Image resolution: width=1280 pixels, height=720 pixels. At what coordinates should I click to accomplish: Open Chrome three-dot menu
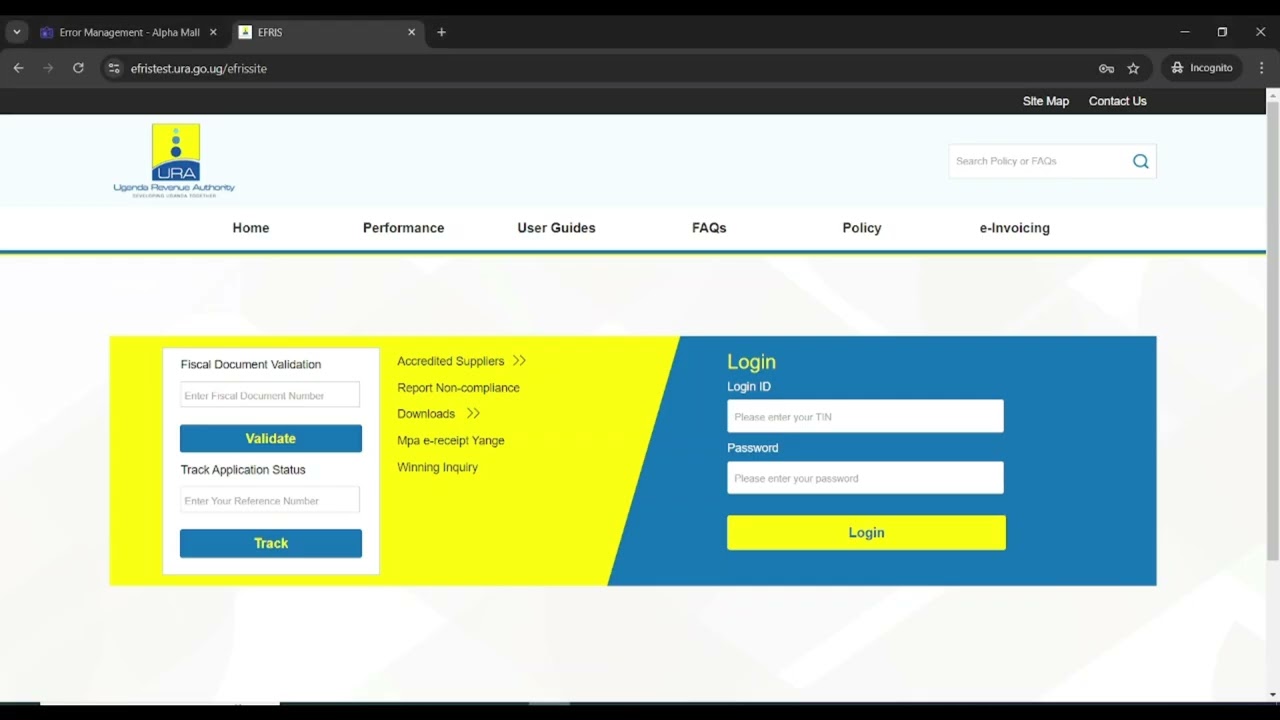pos(1261,68)
